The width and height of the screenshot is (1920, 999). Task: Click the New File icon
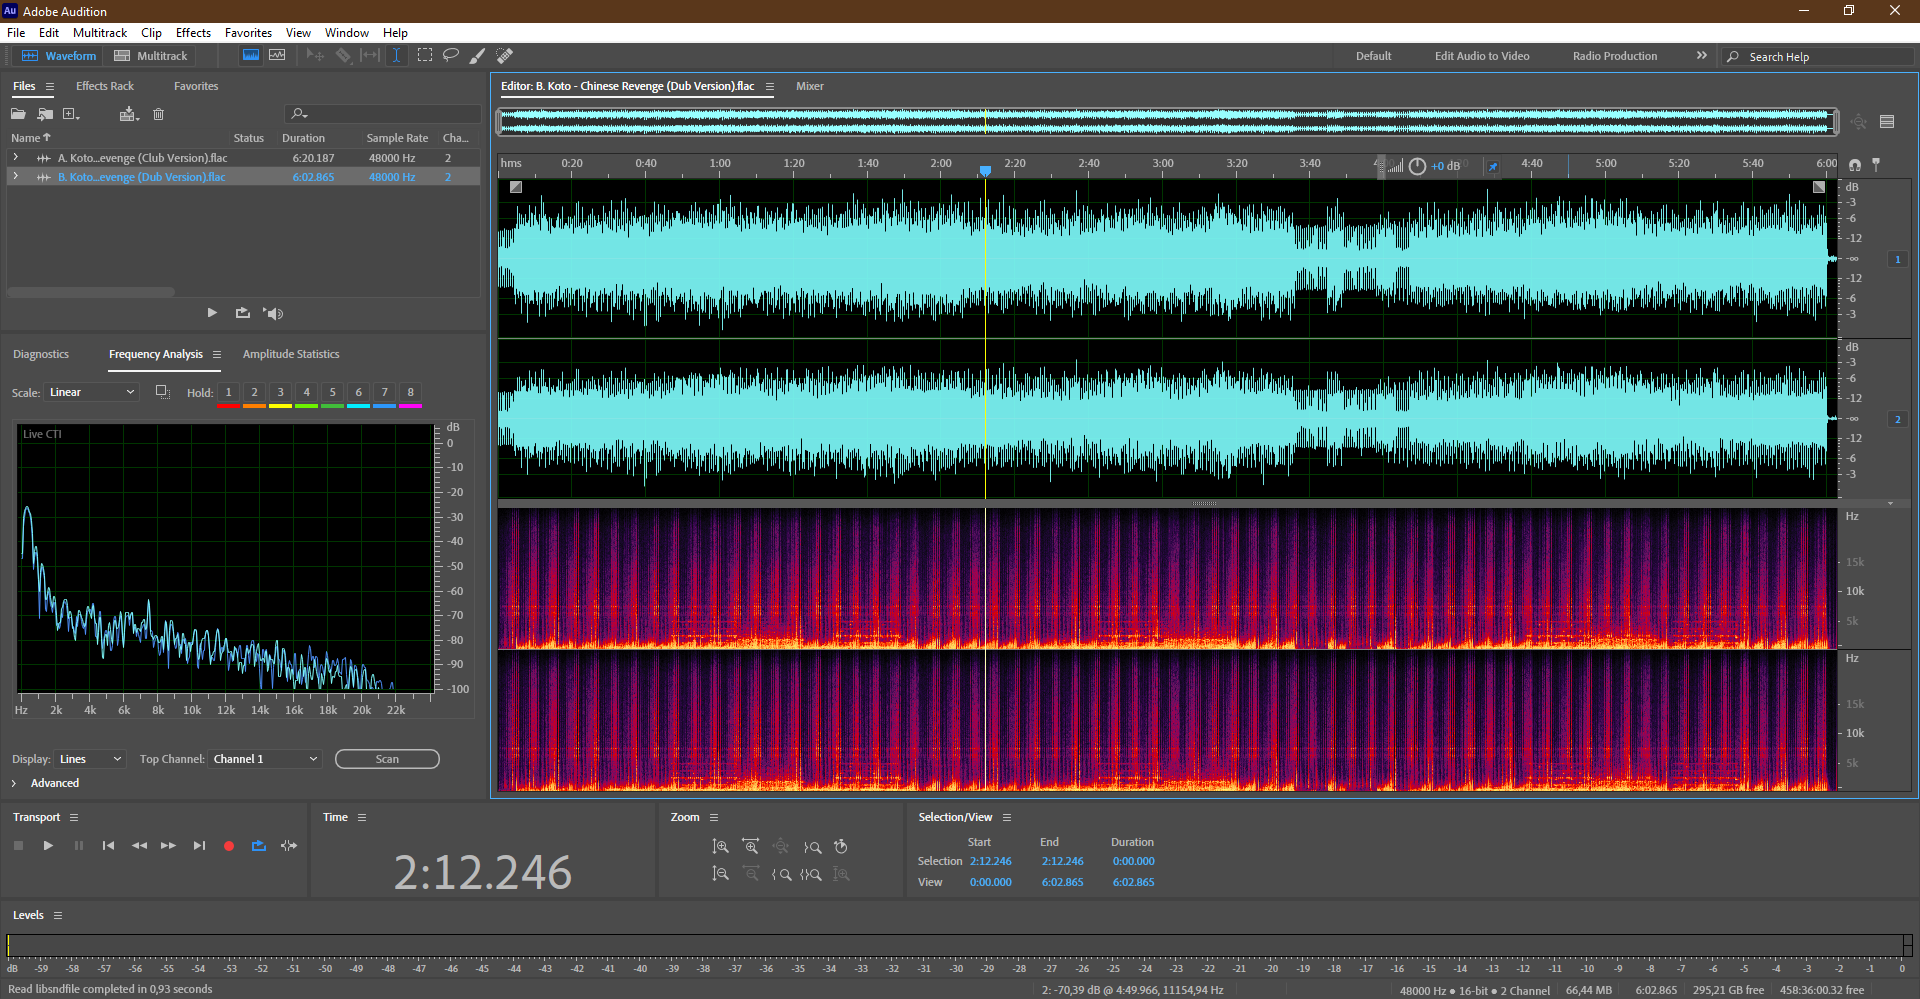tap(71, 114)
